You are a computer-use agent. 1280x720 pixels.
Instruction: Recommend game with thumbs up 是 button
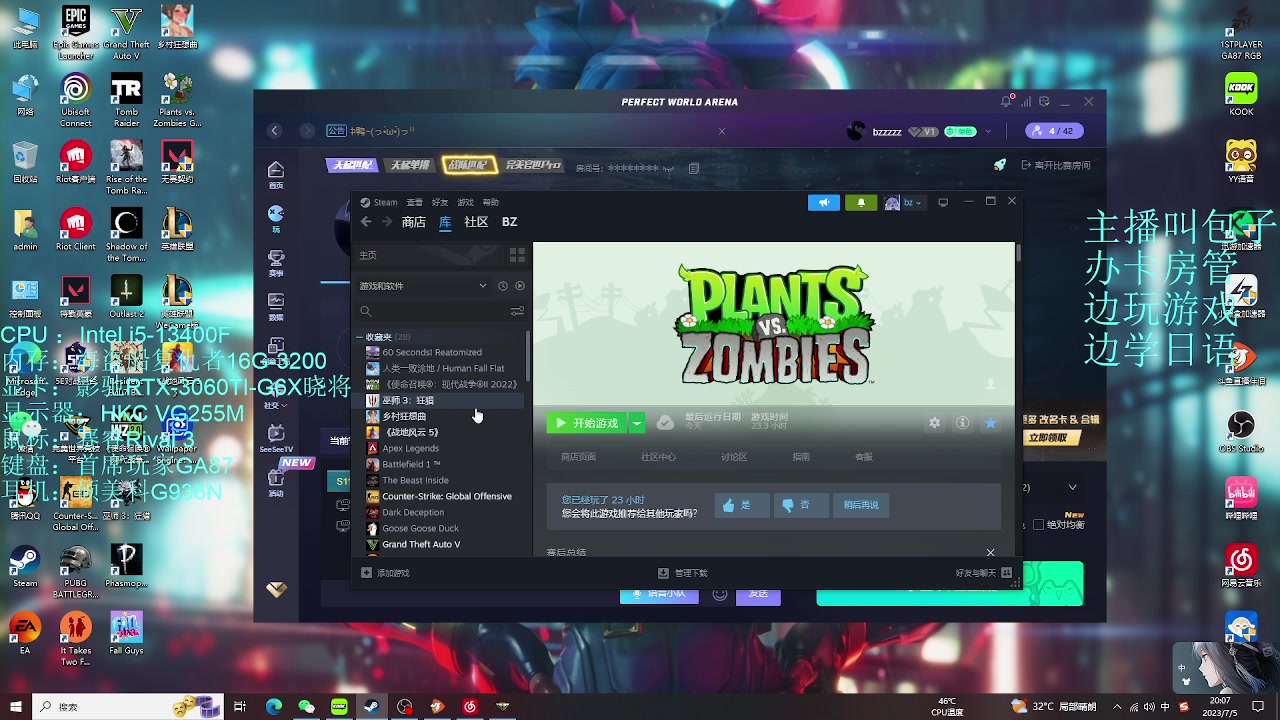click(742, 505)
